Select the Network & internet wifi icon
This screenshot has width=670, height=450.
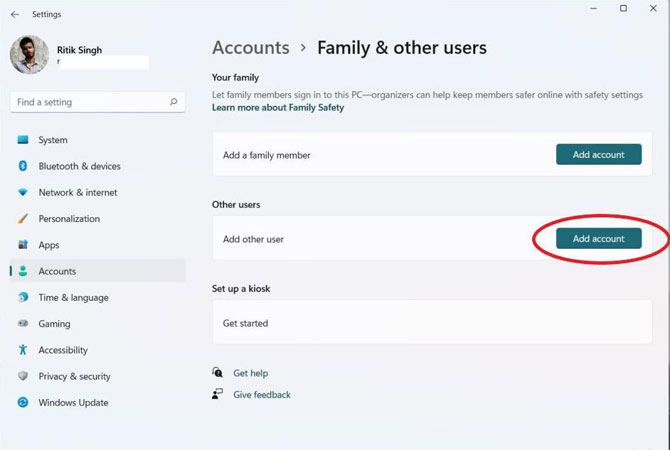pyautogui.click(x=23, y=192)
